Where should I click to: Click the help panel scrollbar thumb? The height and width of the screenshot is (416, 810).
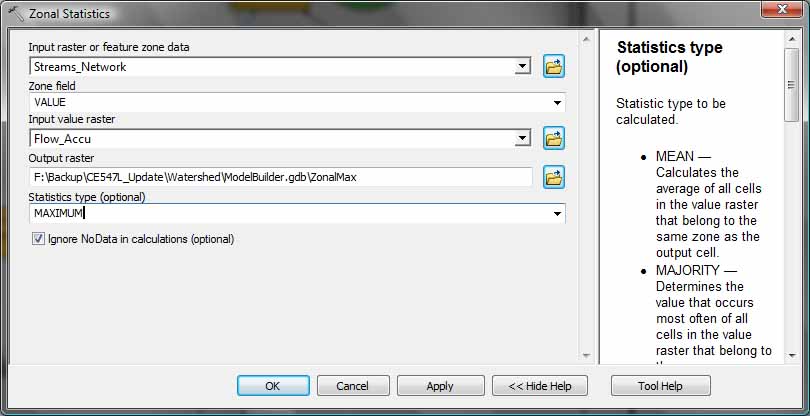click(791, 85)
